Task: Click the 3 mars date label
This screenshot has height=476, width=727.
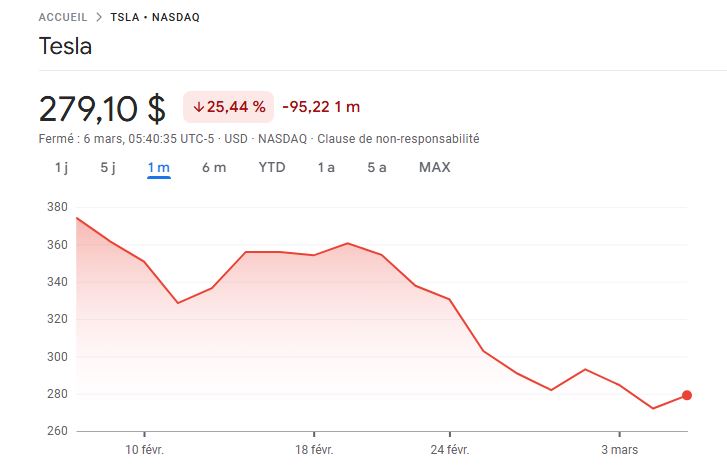Action: tap(620, 450)
